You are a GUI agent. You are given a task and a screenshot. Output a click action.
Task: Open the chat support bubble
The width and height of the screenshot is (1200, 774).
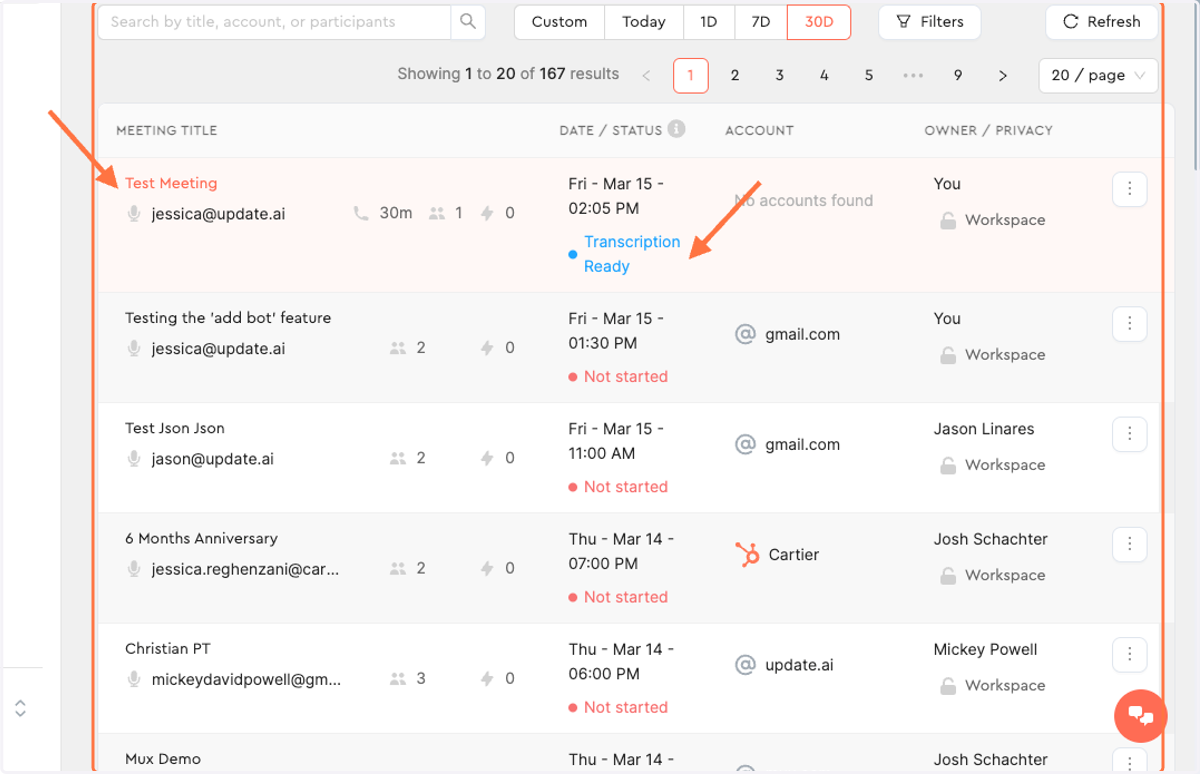1141,716
